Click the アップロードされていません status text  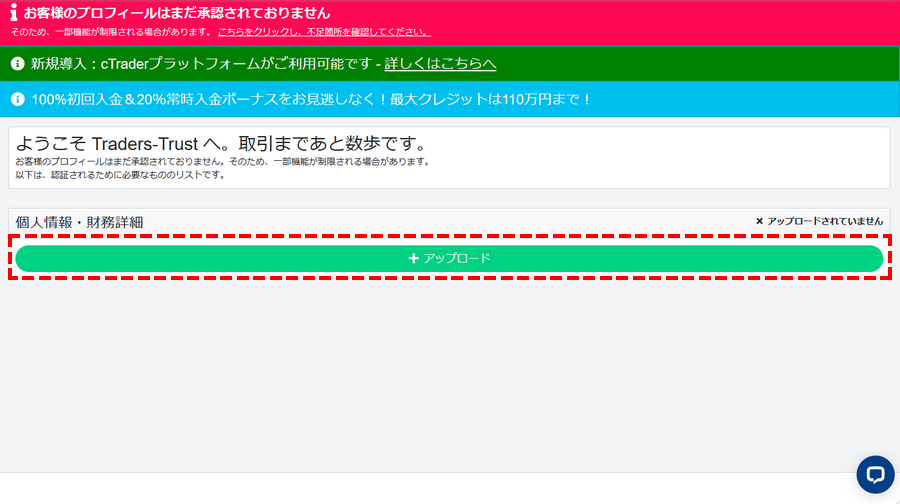click(825, 221)
